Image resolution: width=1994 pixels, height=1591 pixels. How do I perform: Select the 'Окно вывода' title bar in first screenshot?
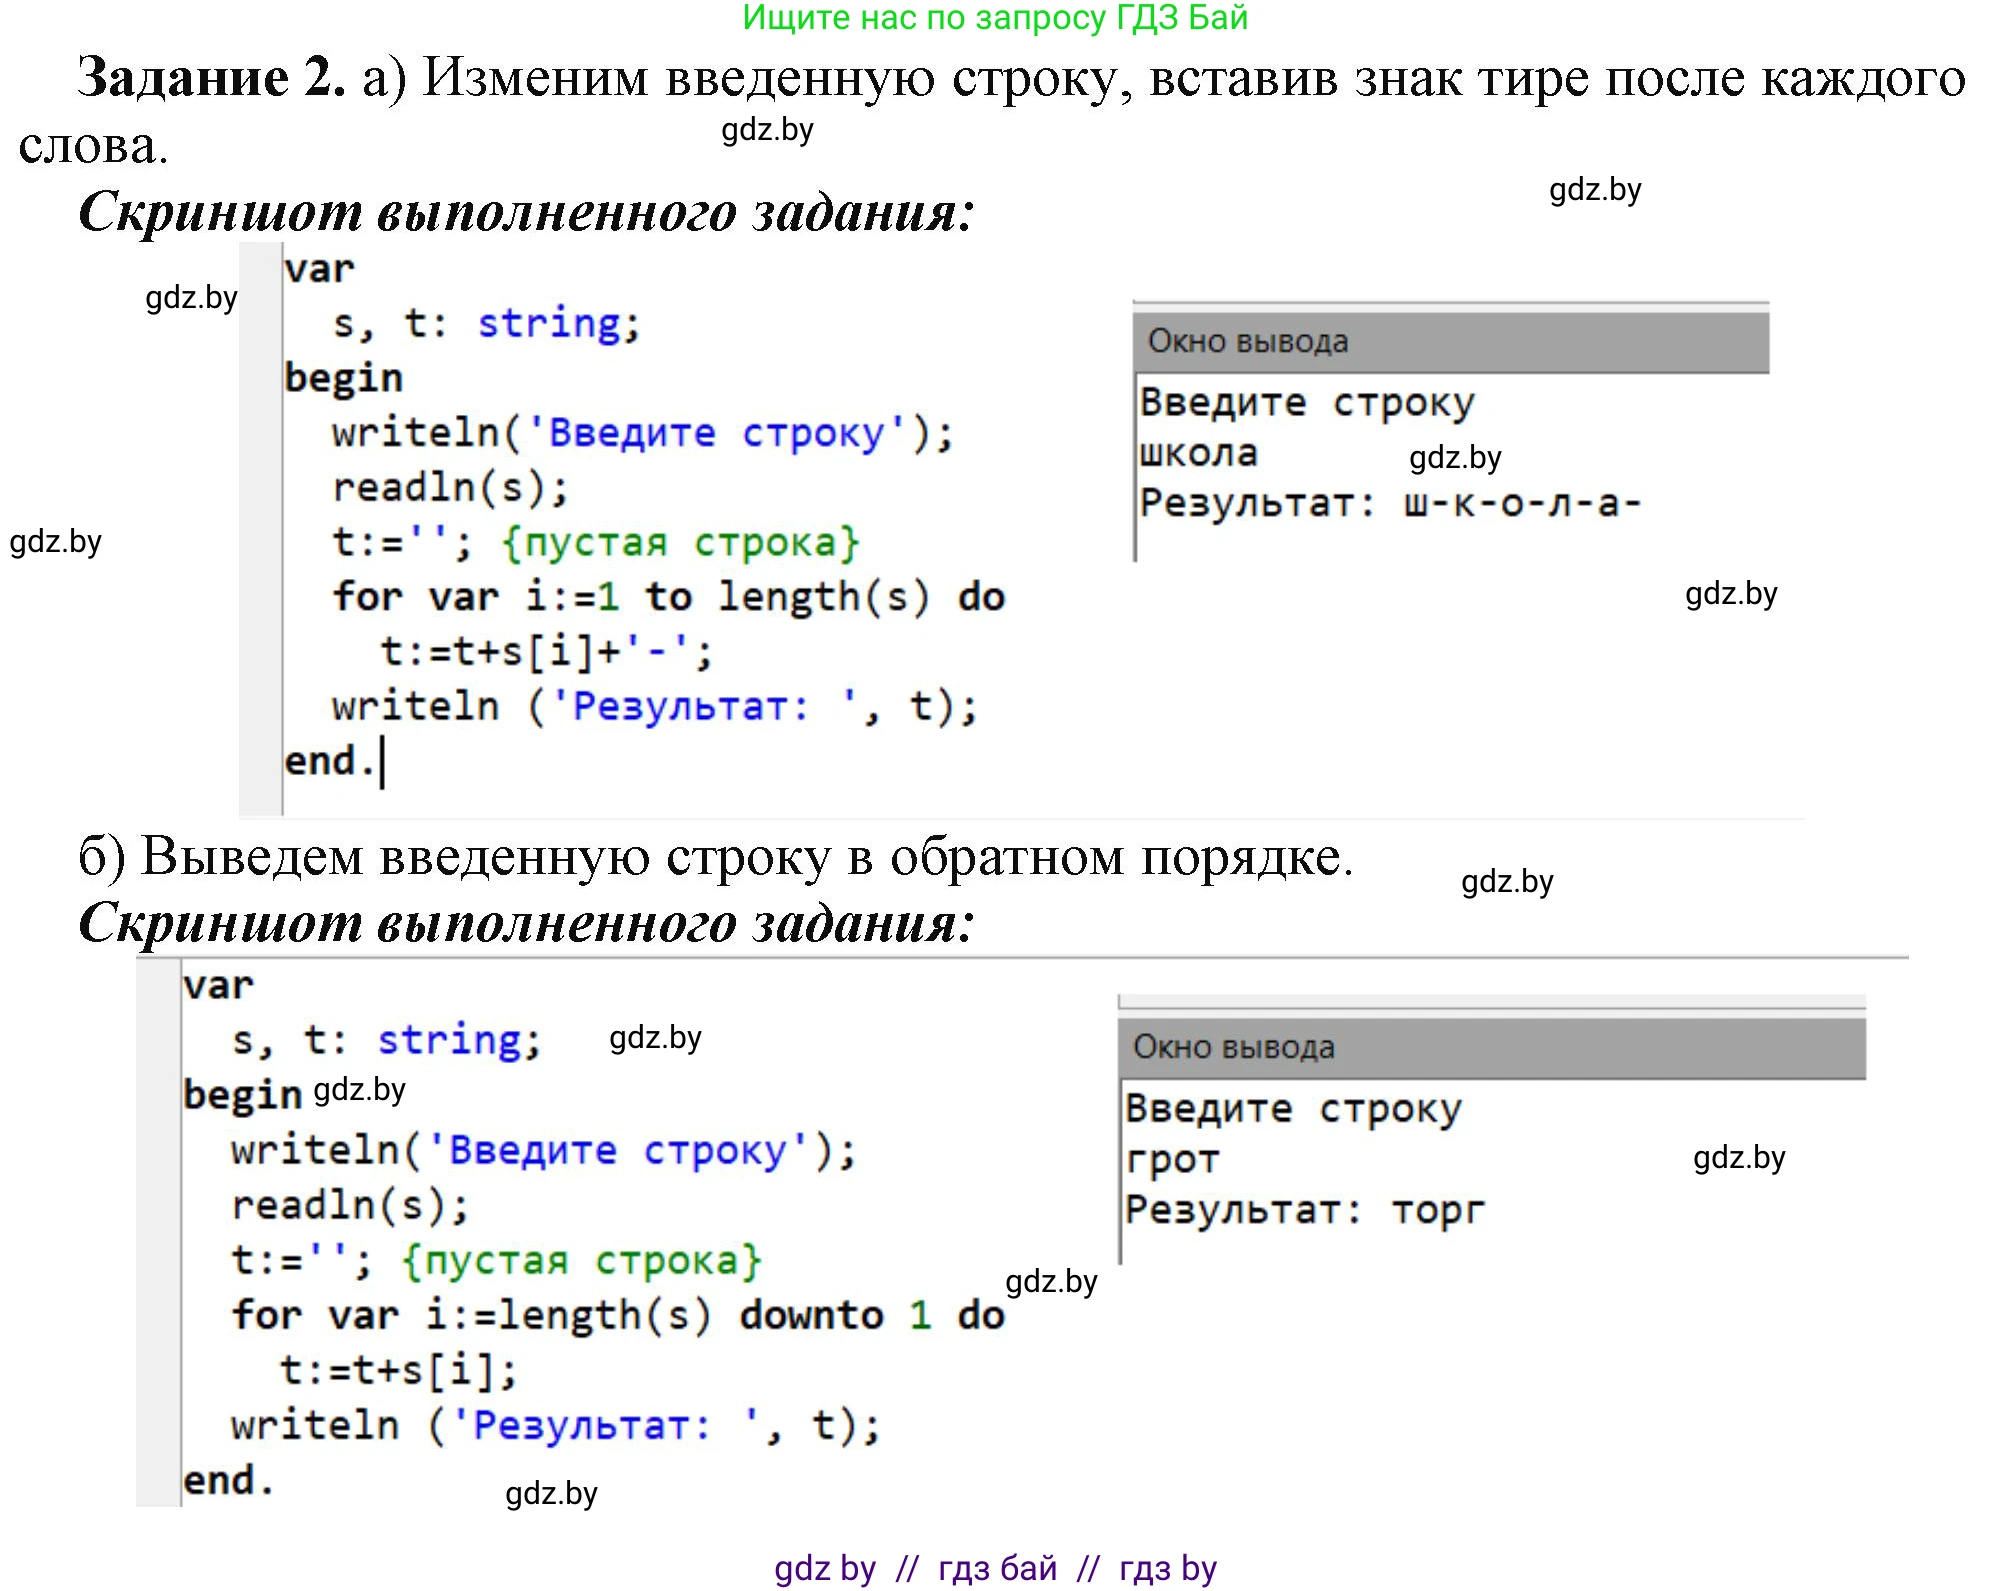[1250, 341]
